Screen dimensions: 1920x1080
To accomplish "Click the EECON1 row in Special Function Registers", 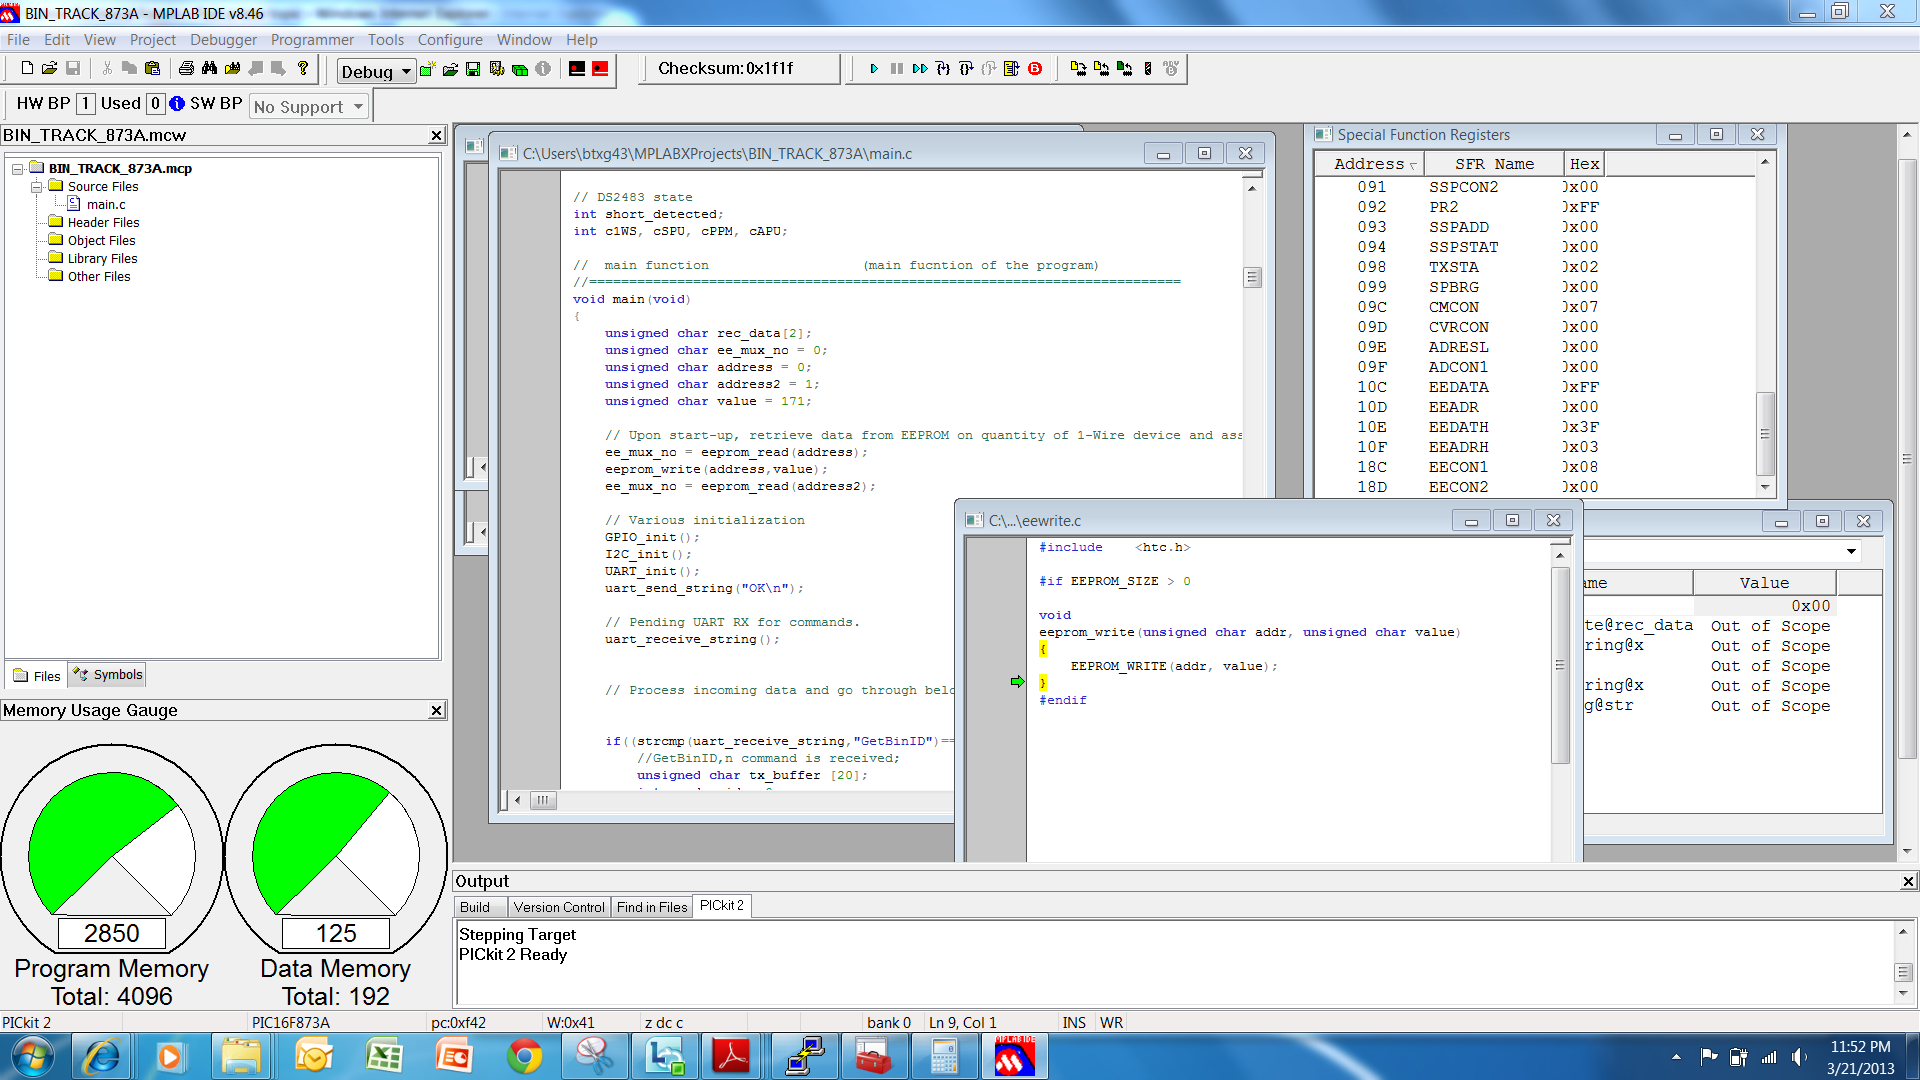I will click(x=1535, y=467).
